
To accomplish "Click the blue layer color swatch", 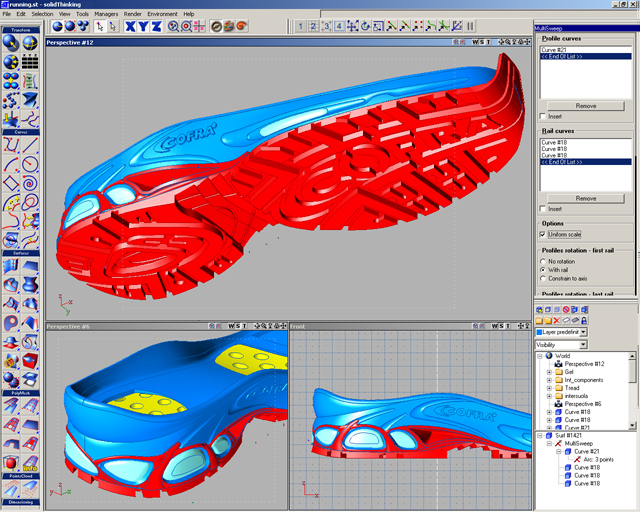I will pyautogui.click(x=540, y=332).
